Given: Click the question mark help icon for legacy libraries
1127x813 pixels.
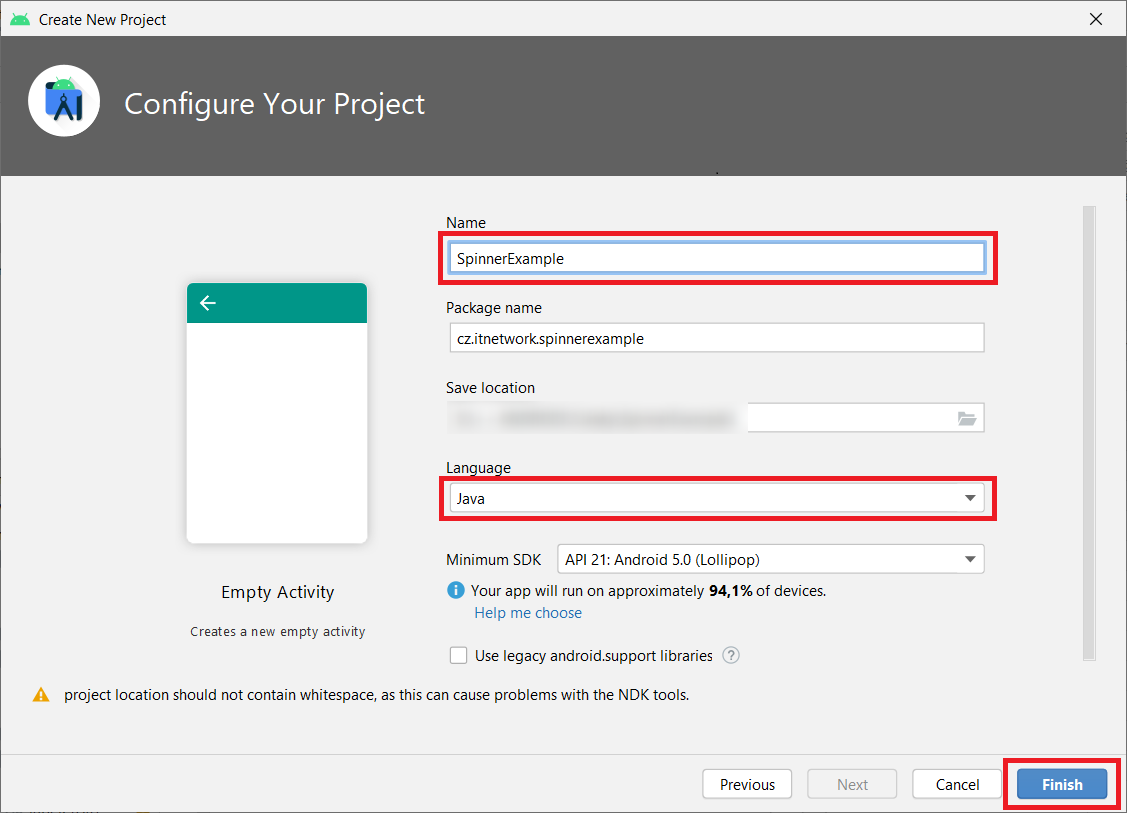Looking at the screenshot, I should (x=731, y=656).
